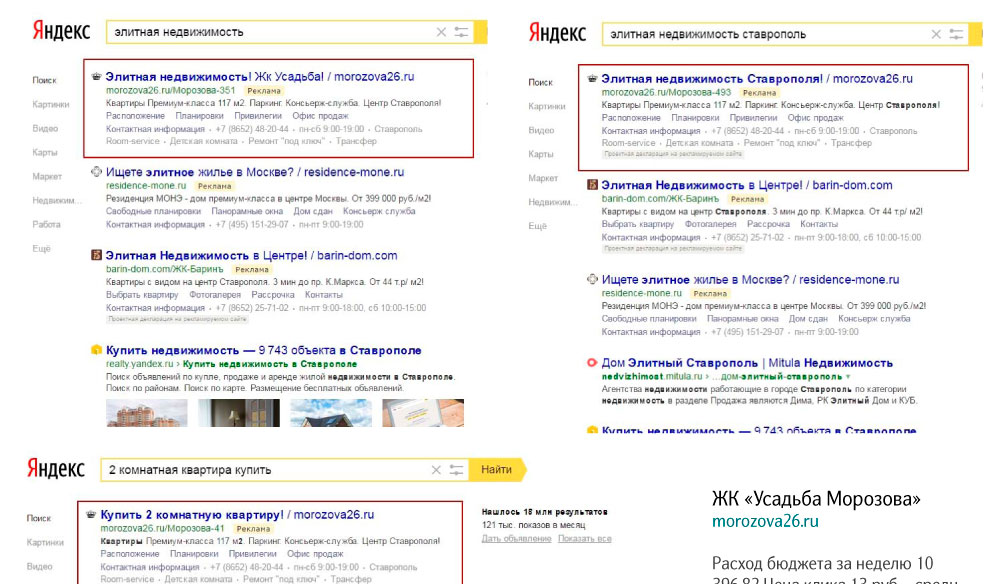The width and height of the screenshot is (996, 584).
Task: Open Карты beside "Элитная недвижимость Ставрополя!" ad
Action: point(541,154)
